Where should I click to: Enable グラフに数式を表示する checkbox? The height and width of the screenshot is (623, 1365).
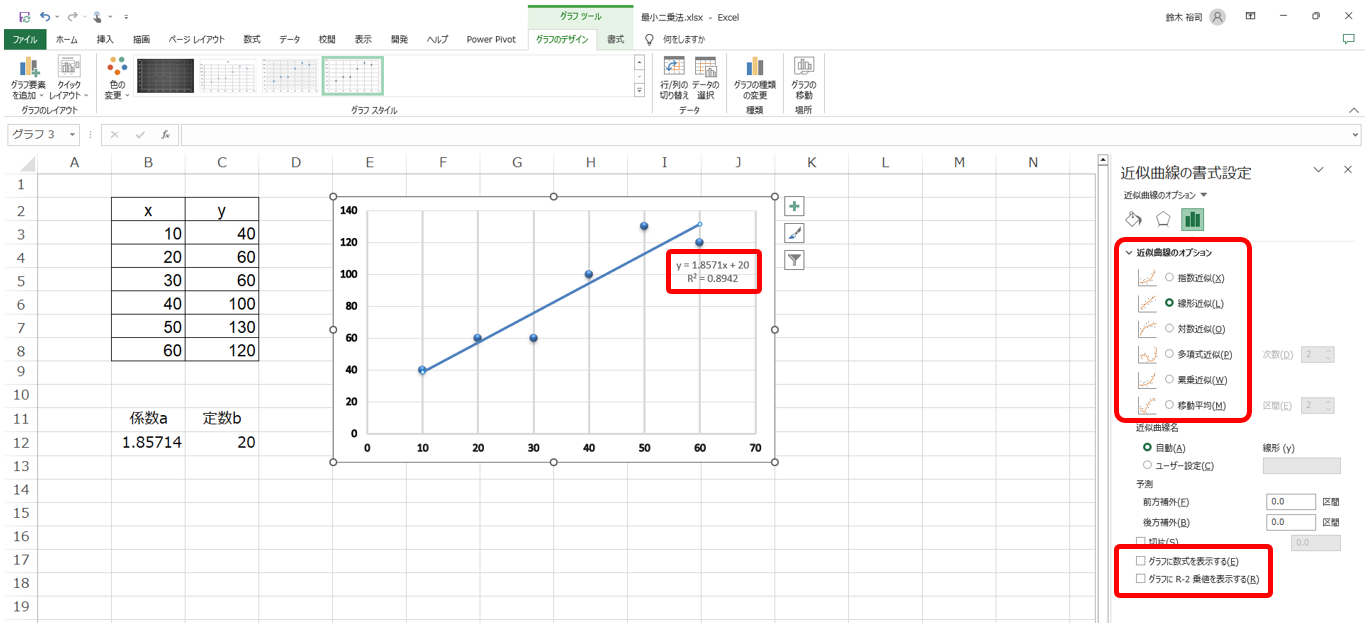(1142, 561)
